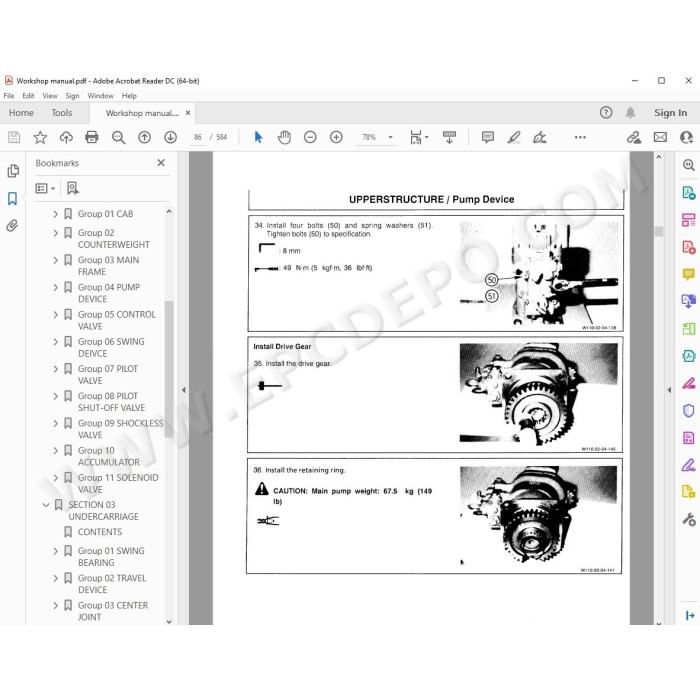Open more tools ellipsis

pos(580,137)
